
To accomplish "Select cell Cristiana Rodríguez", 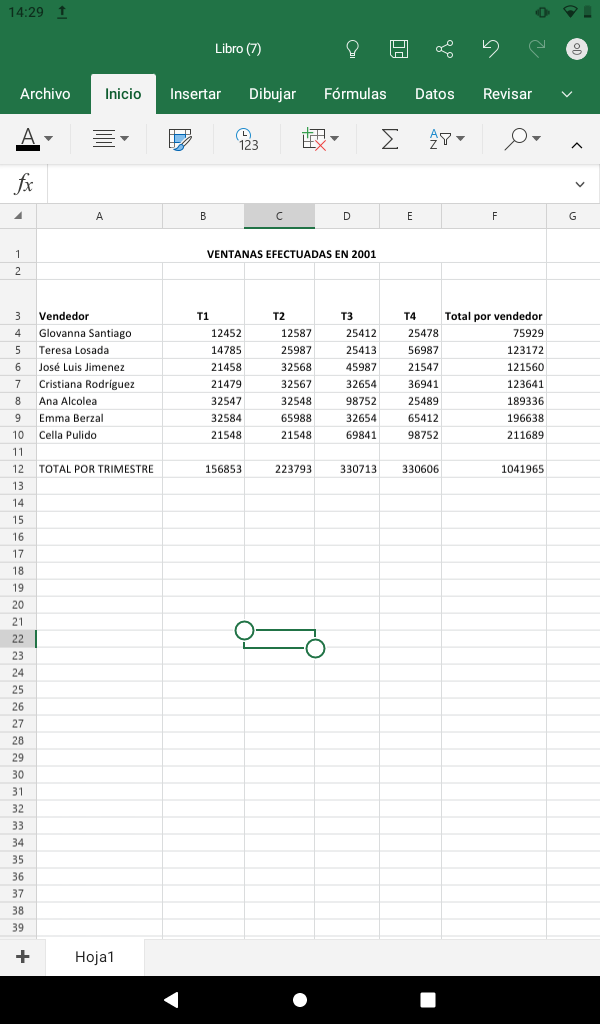I will (x=99, y=384).
